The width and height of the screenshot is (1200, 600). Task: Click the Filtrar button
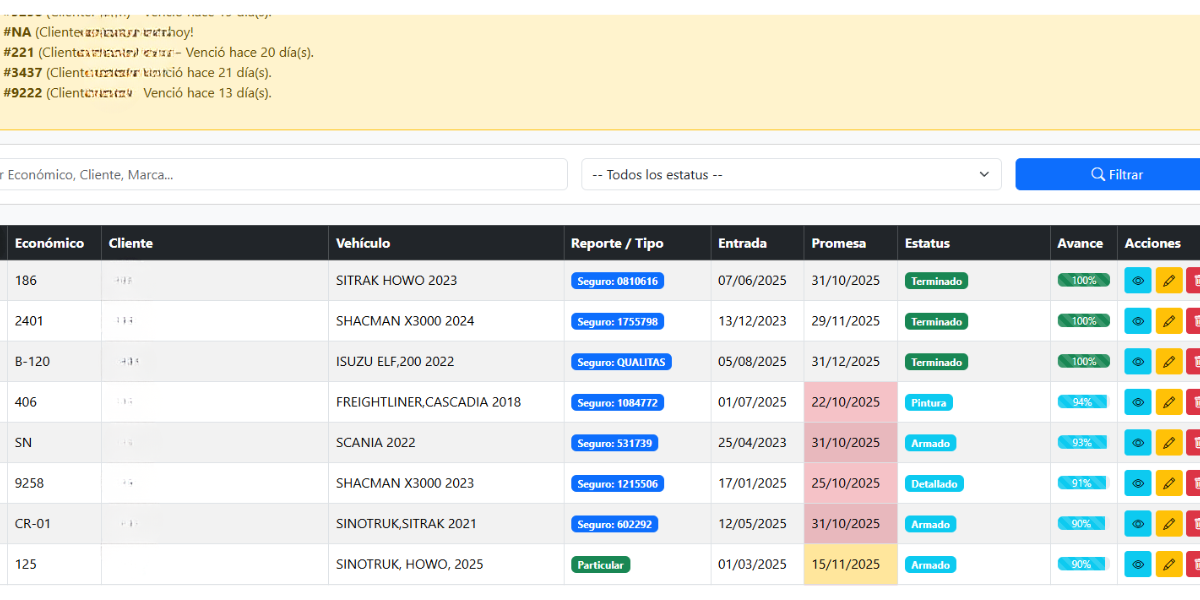coord(1107,174)
